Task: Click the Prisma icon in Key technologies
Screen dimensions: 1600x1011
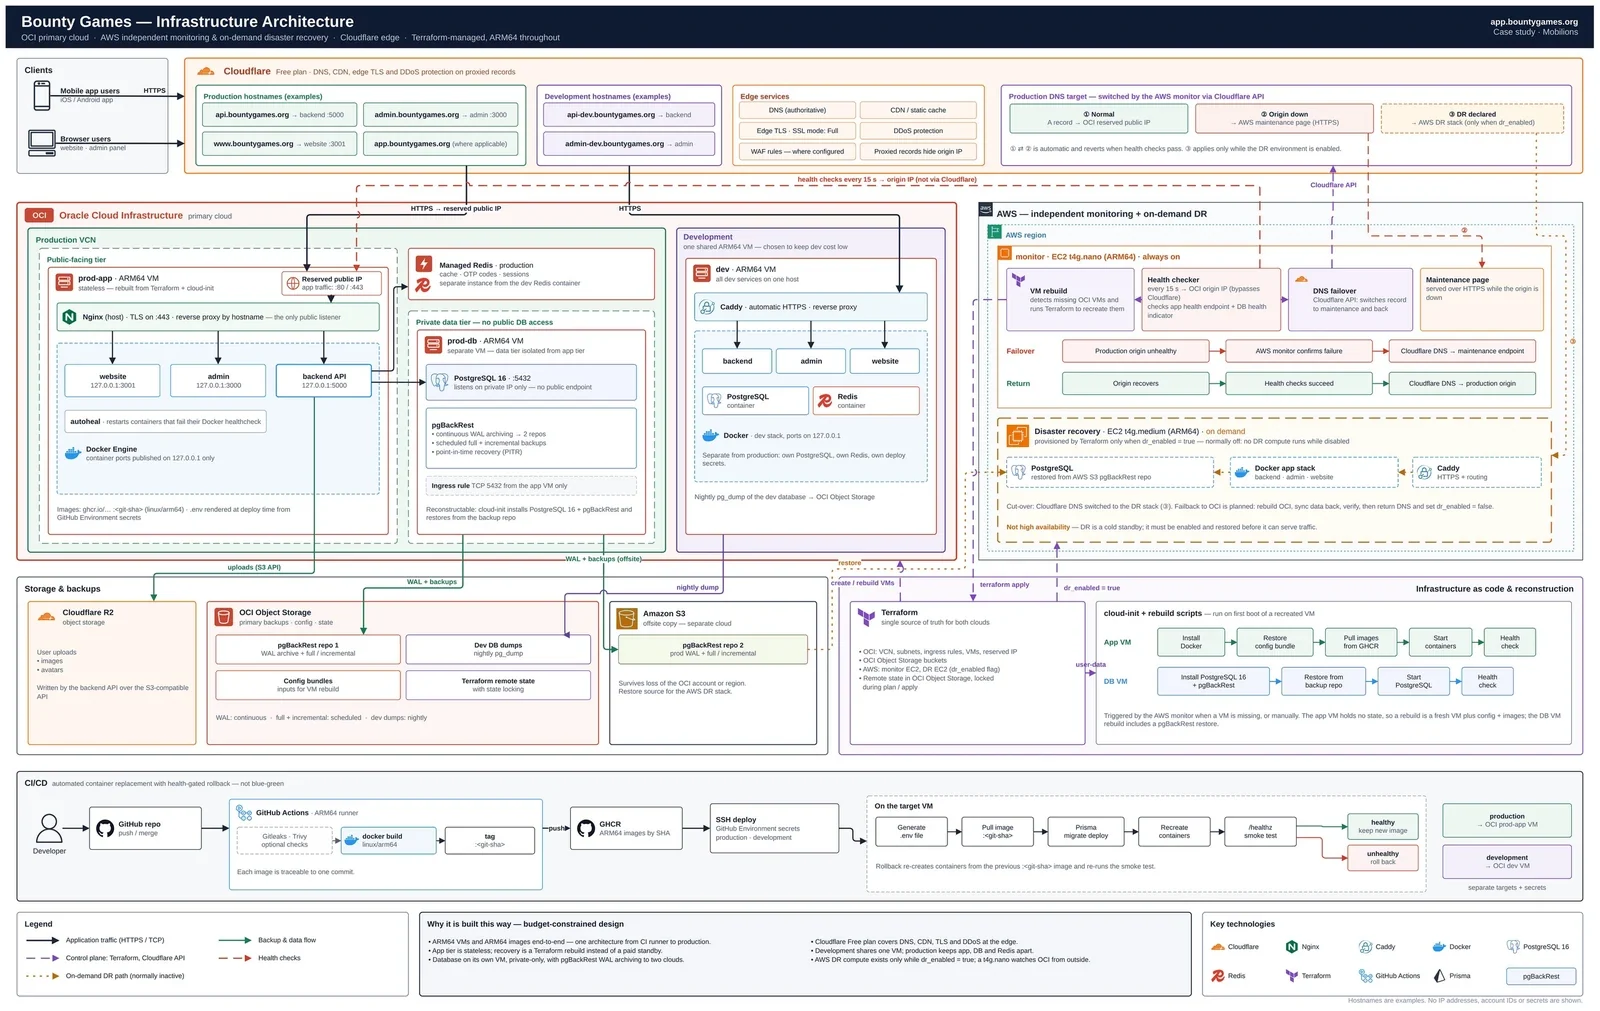Action: tap(1439, 976)
